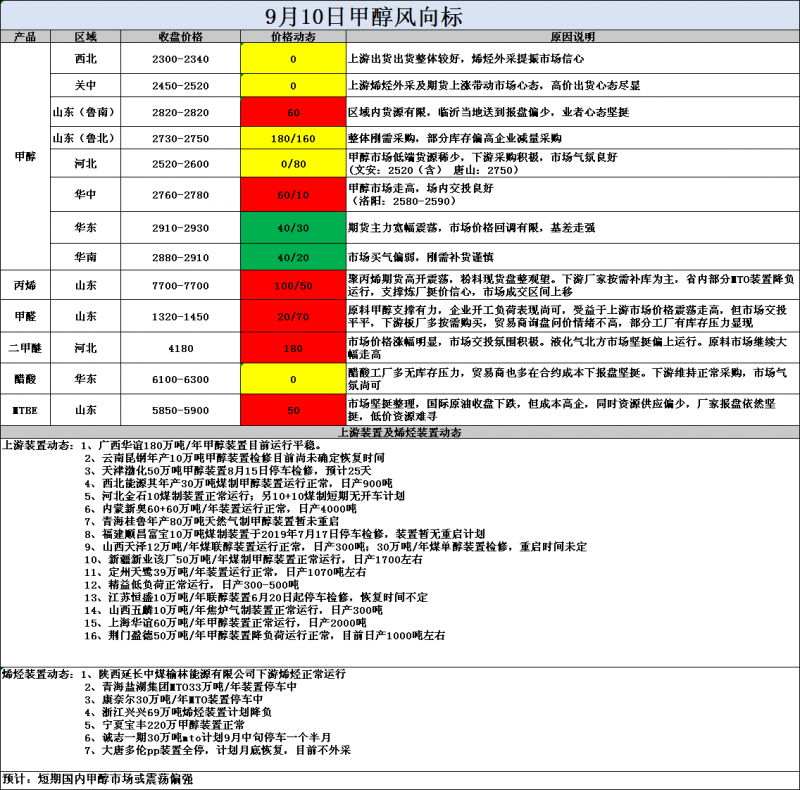Click the red '60' price change cell
The image size is (800, 790).
point(293,112)
